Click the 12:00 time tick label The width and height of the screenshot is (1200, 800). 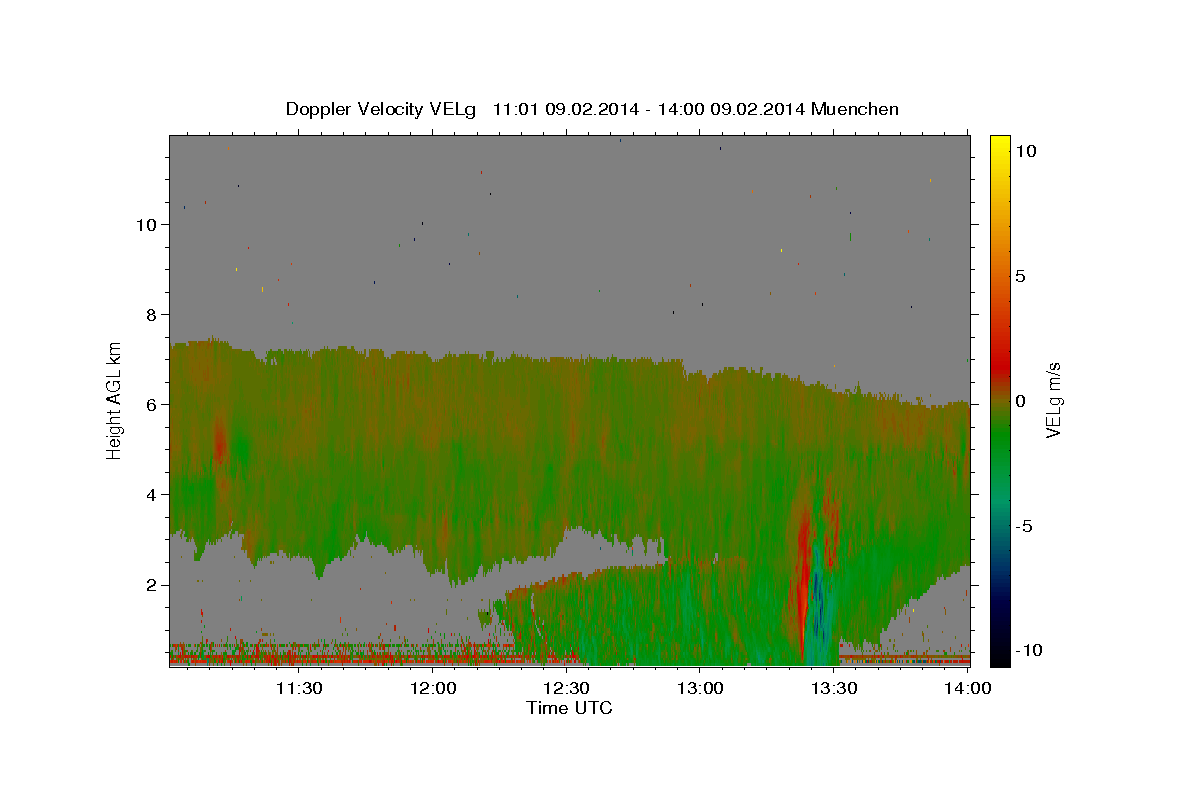[x=433, y=688]
